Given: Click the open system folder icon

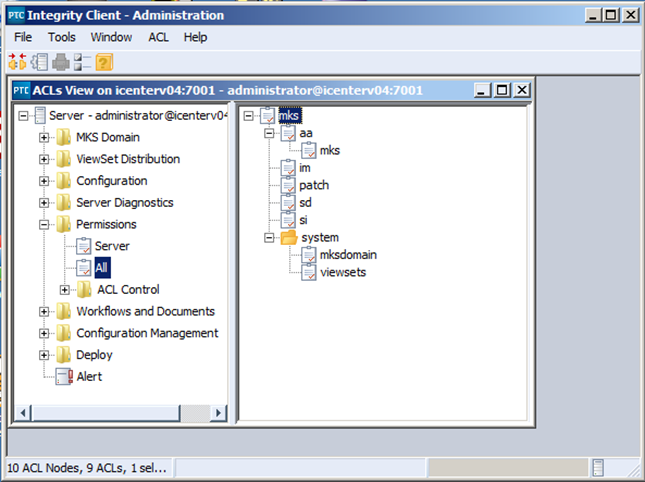Looking at the screenshot, I should 289,237.
